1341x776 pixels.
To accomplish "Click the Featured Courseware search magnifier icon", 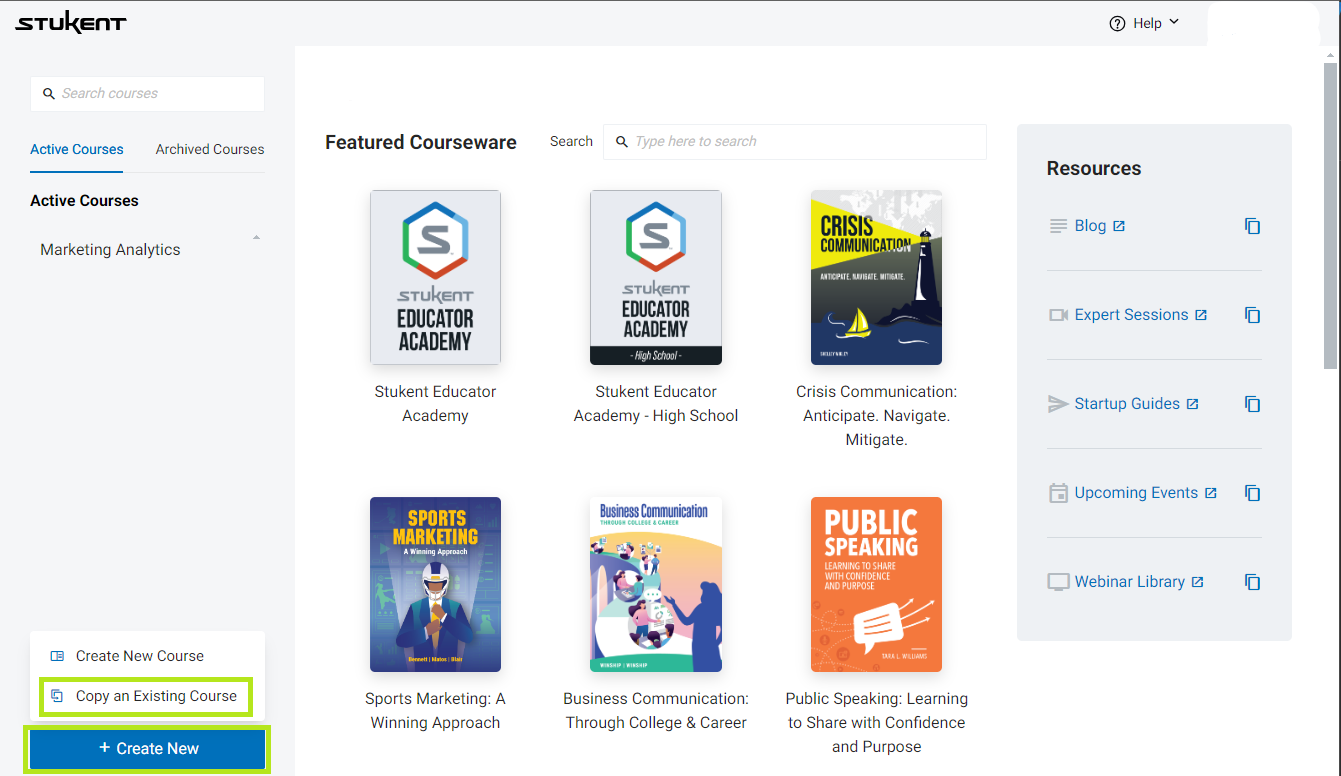I will 622,142.
